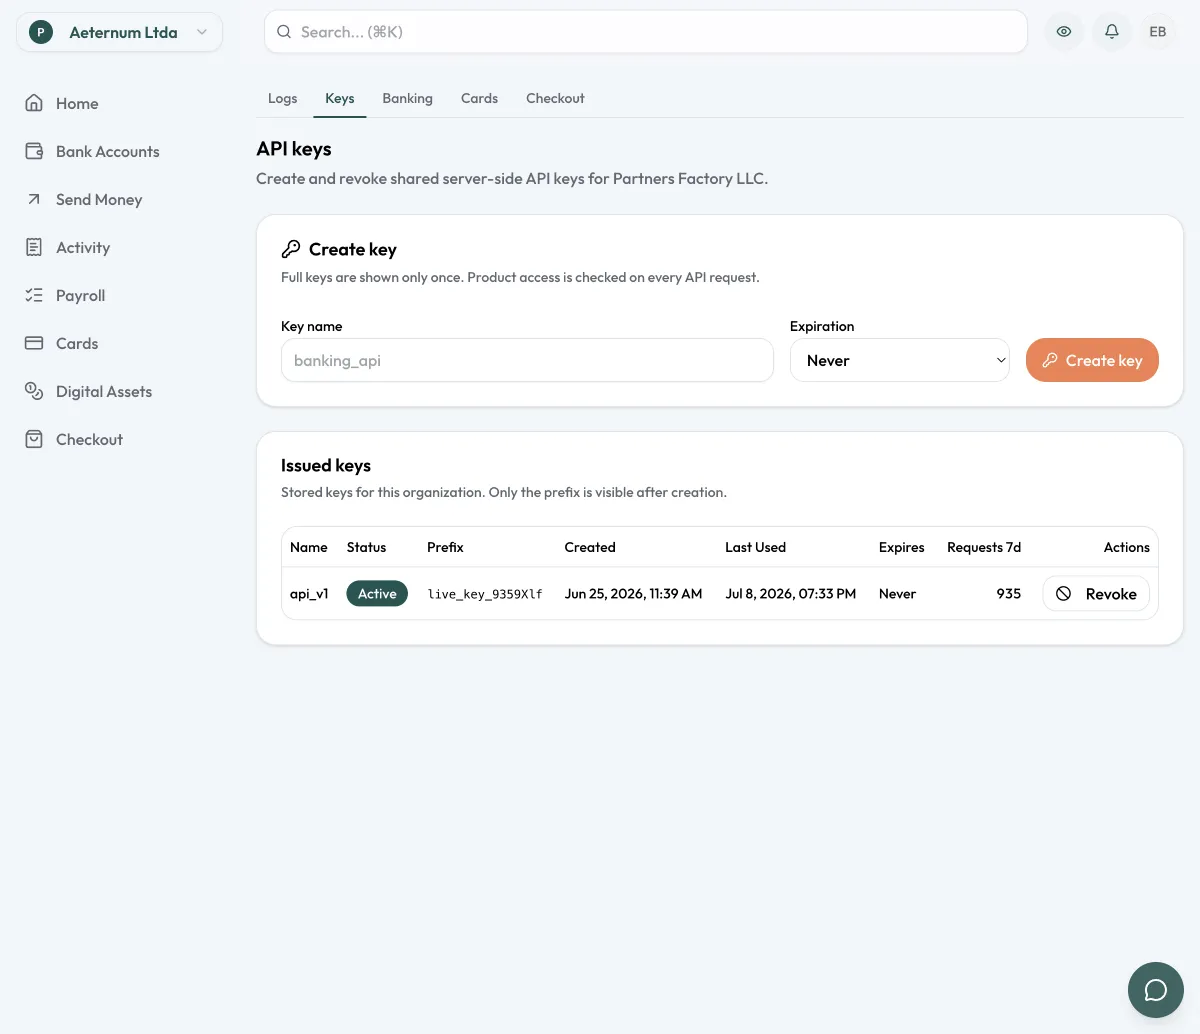Viewport: 1200px width, 1034px height.
Task: Open the Activity icon in sidebar
Action: coord(34,247)
